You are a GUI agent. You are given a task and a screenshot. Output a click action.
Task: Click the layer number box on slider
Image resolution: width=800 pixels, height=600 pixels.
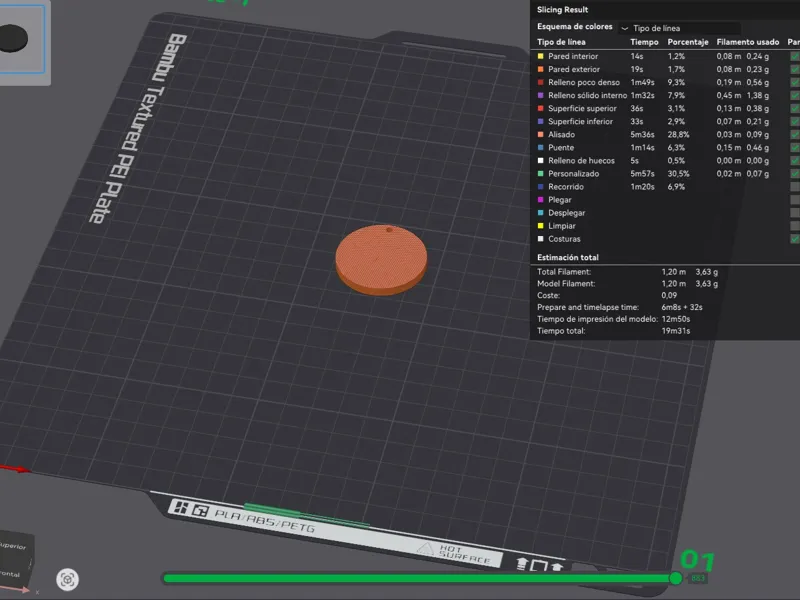coord(697,578)
